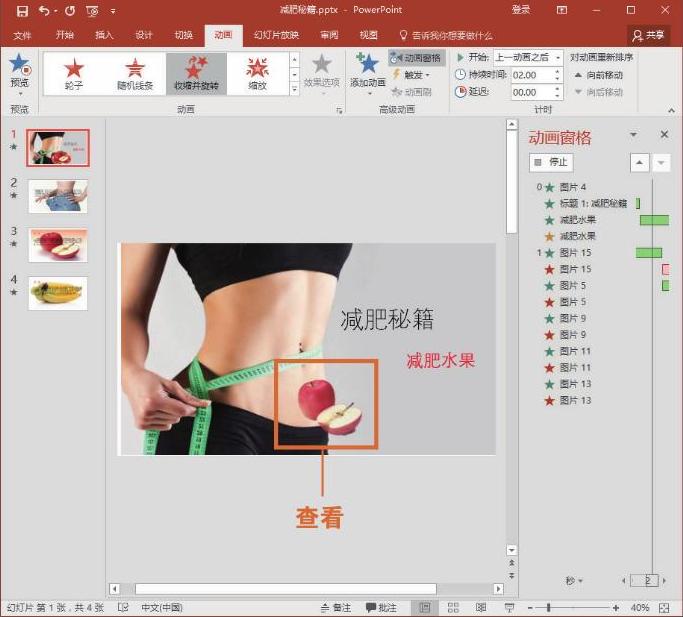Click the apple picture on the slide

pos(330,407)
